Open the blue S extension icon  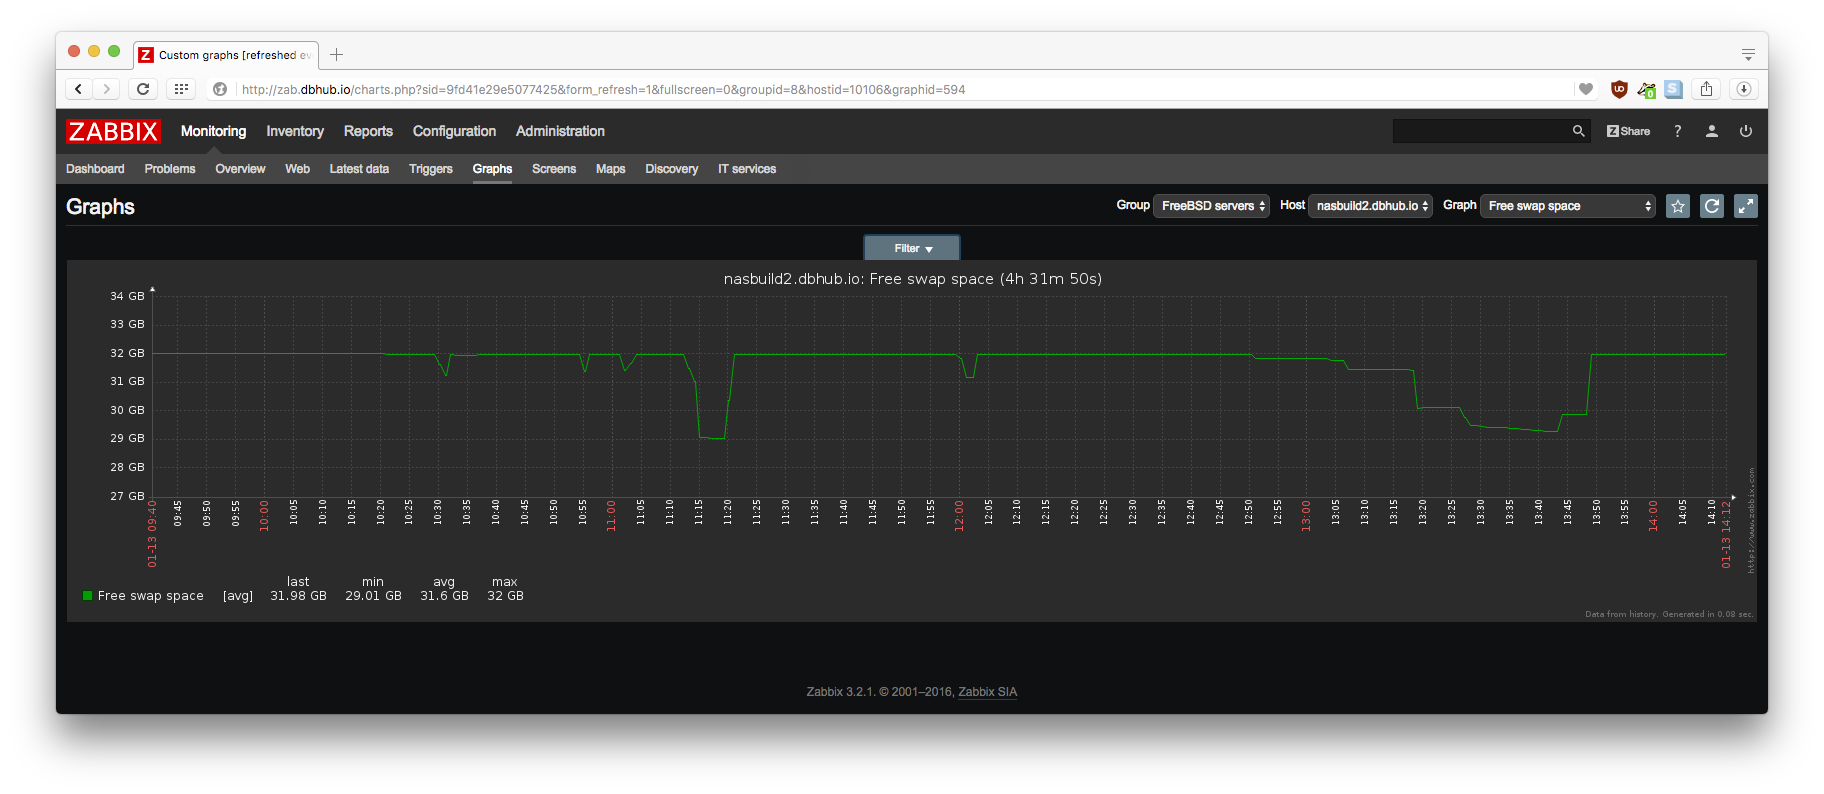(x=1673, y=89)
